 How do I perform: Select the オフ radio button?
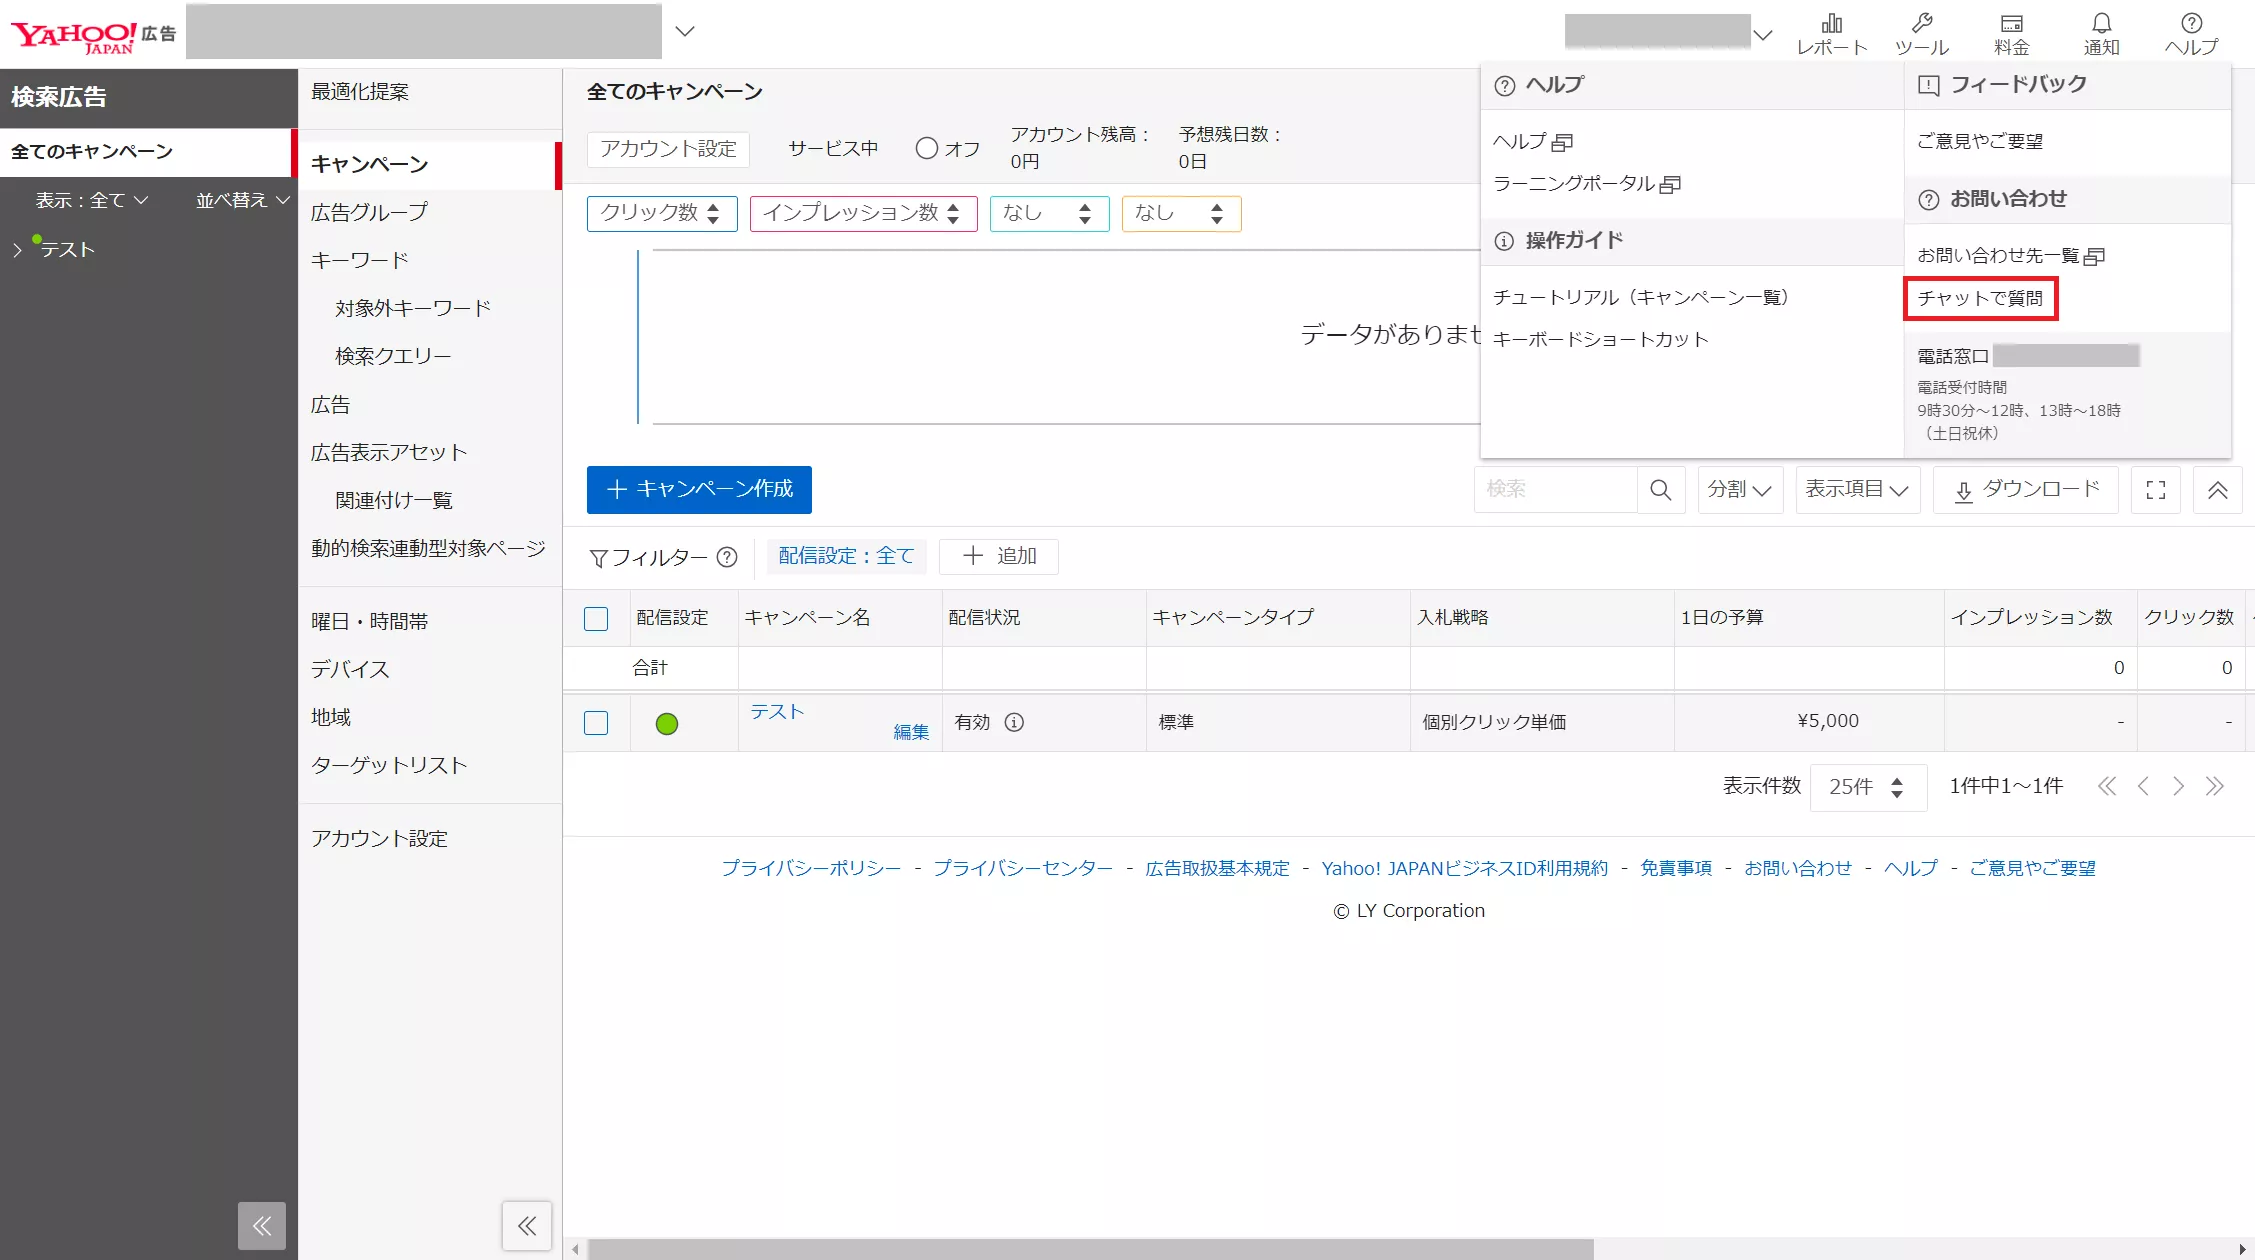[x=927, y=148]
